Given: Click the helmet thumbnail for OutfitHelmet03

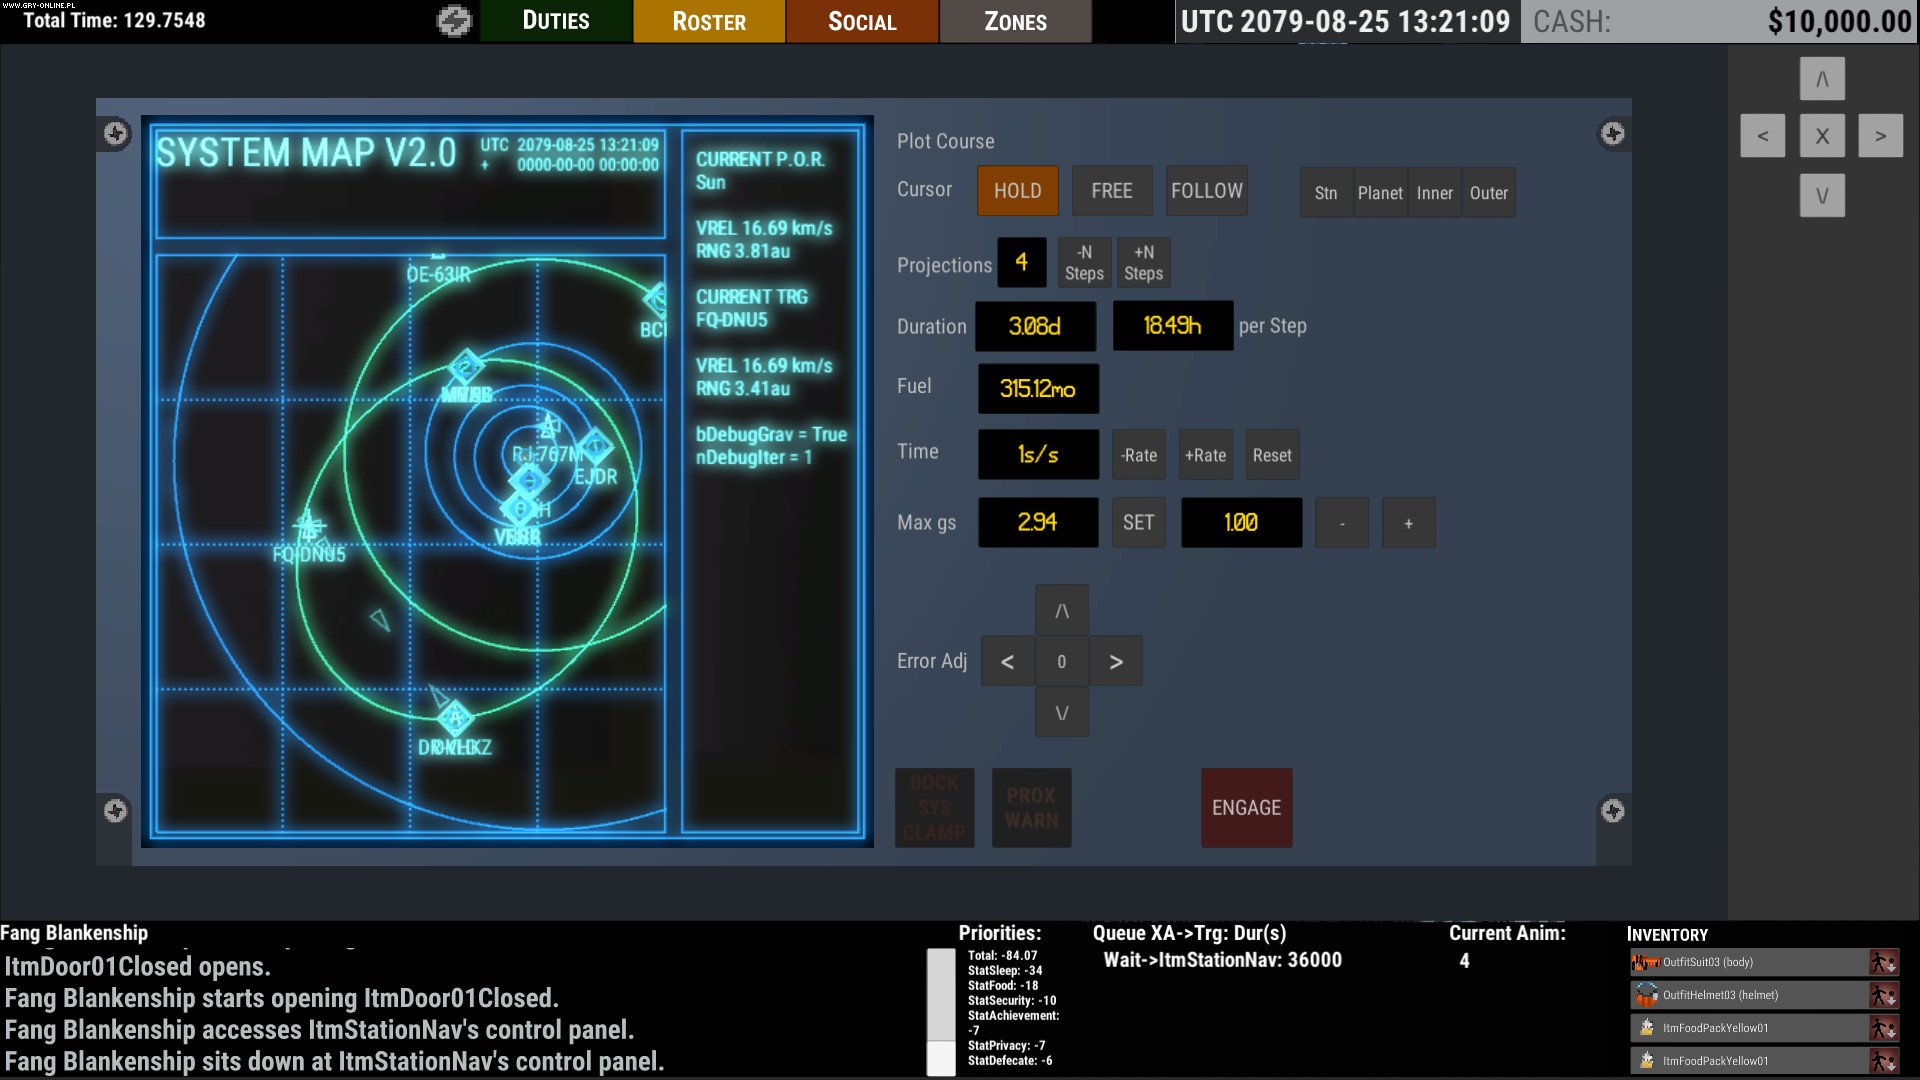Looking at the screenshot, I should coord(1645,995).
